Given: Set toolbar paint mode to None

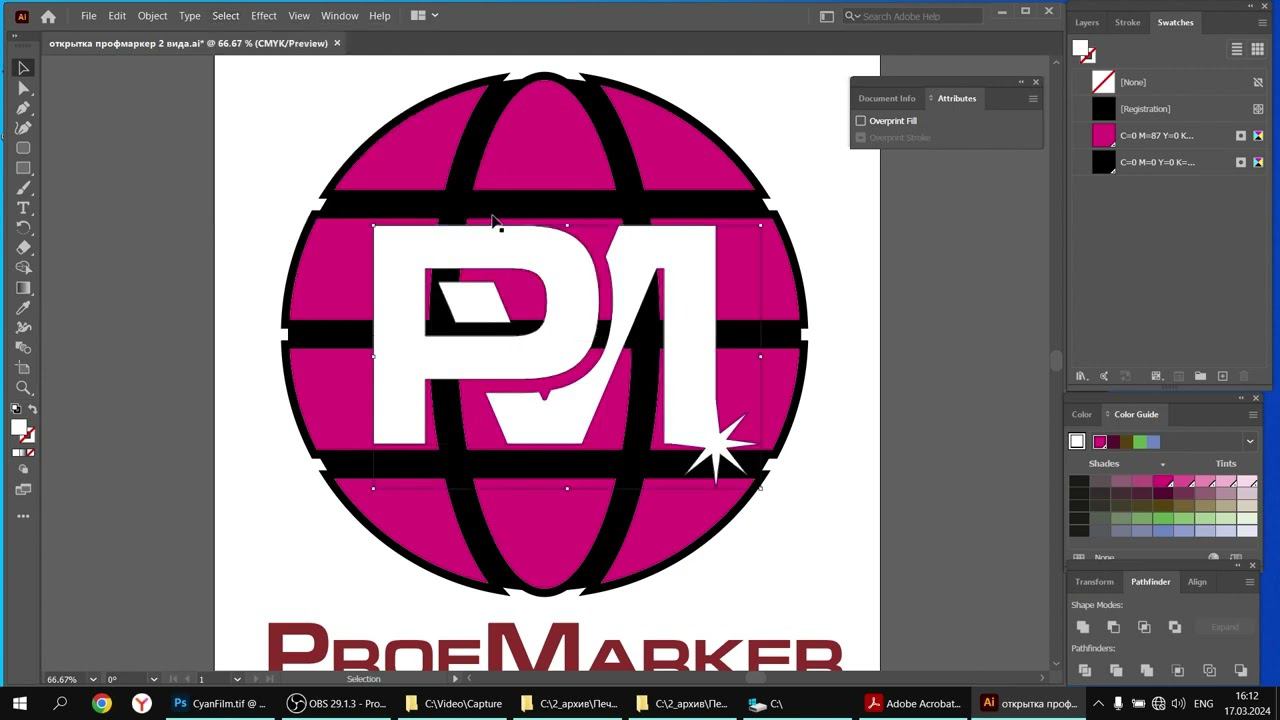Looking at the screenshot, I should point(31,453).
